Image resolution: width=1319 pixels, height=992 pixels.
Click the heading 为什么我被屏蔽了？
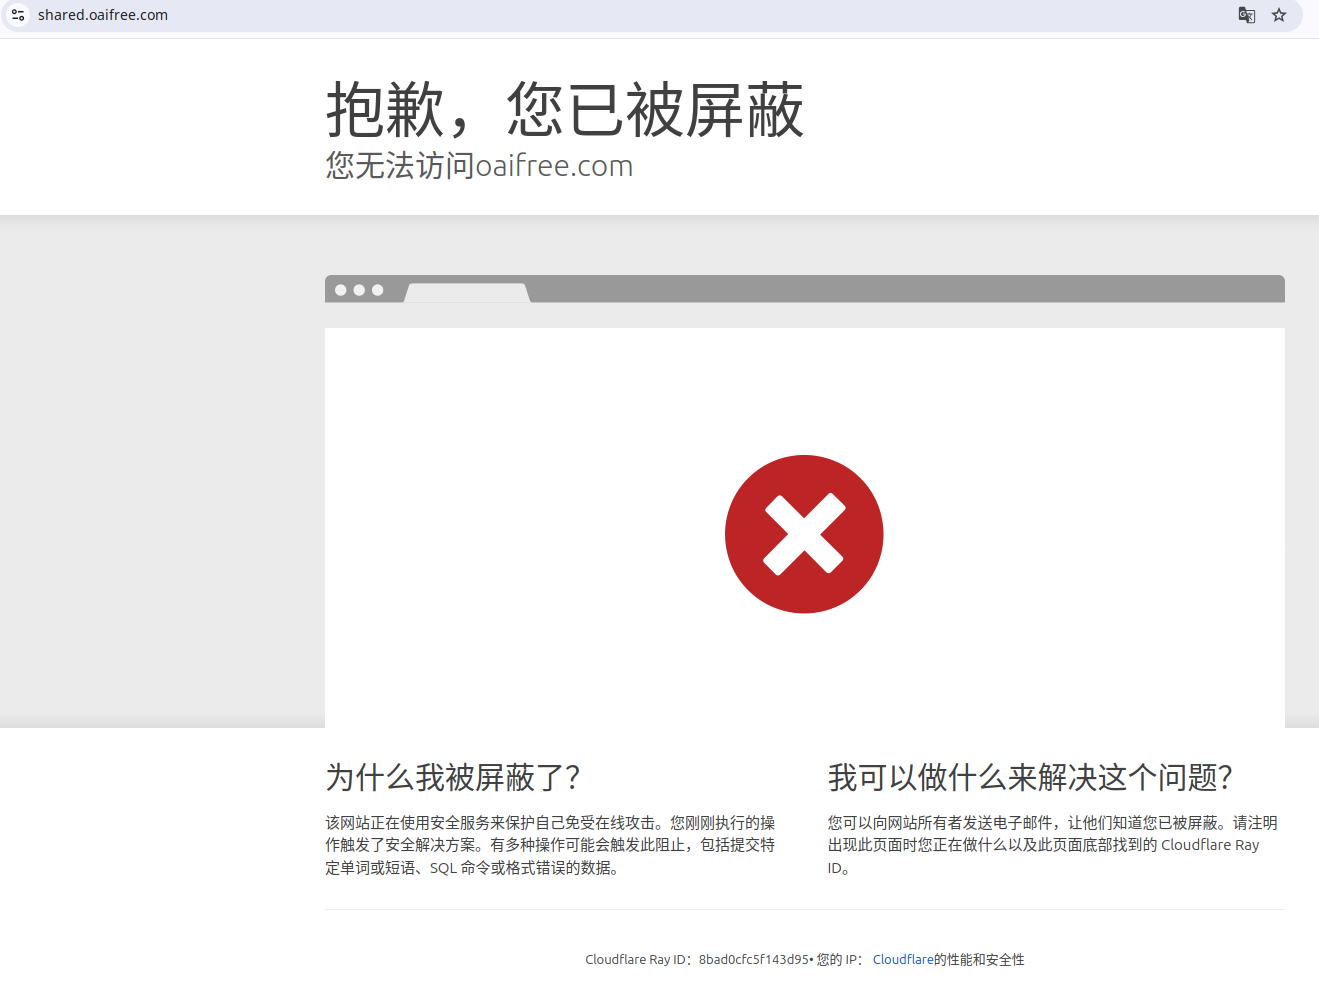[x=453, y=777]
